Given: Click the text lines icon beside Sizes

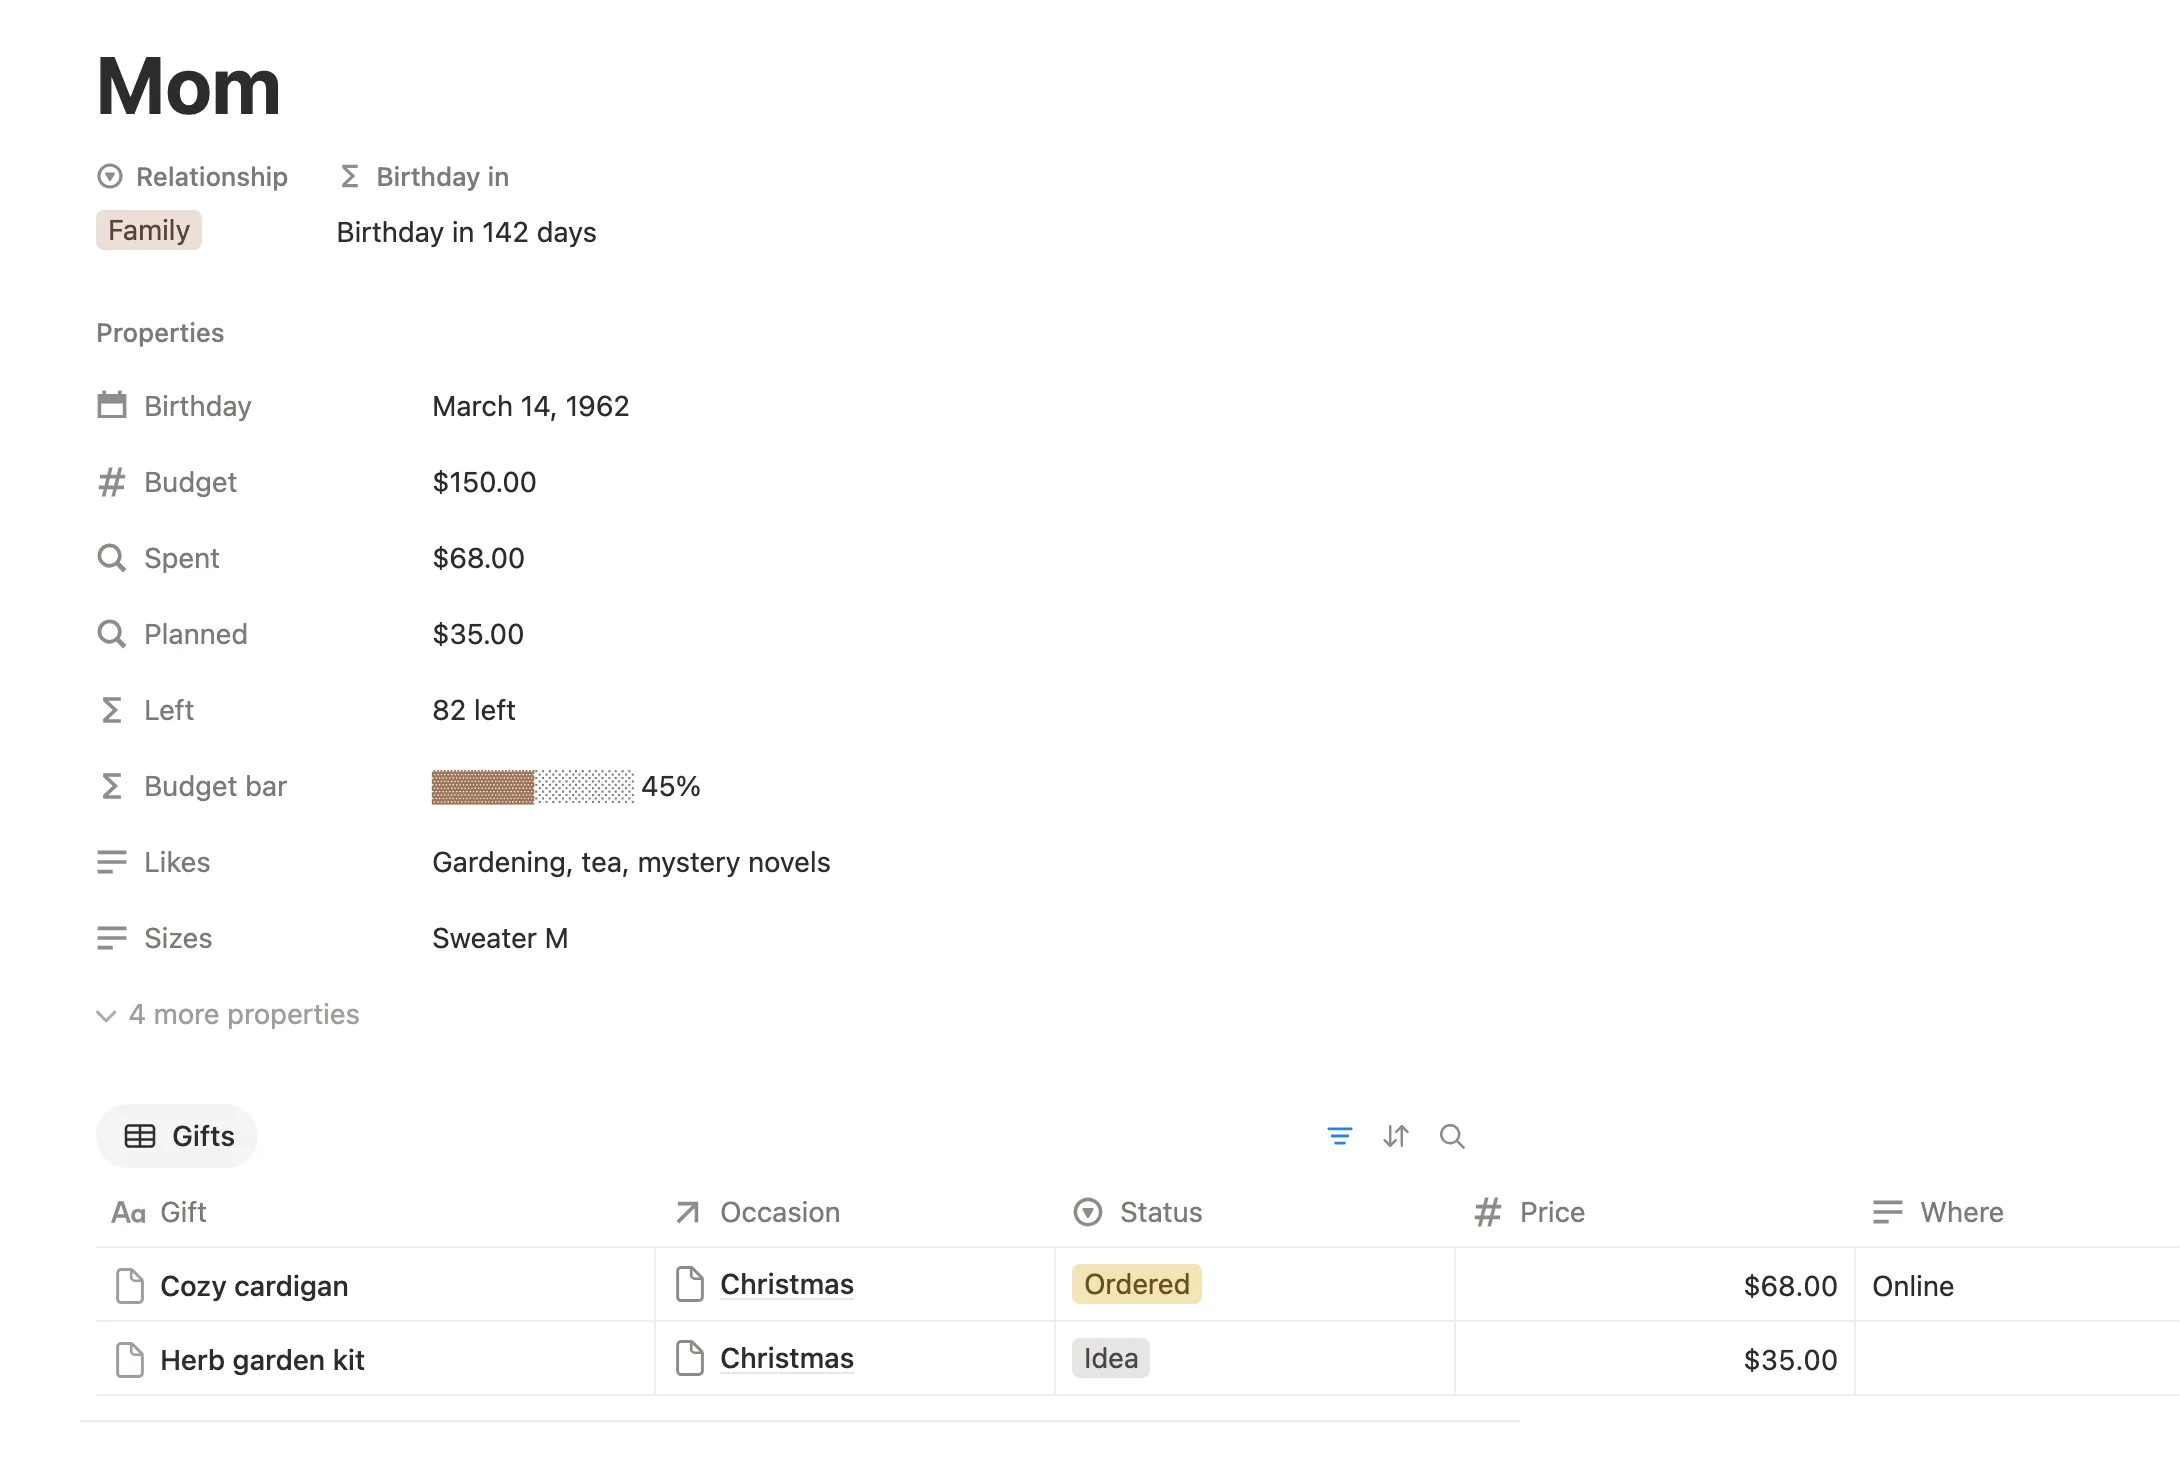Looking at the screenshot, I should click(x=112, y=938).
